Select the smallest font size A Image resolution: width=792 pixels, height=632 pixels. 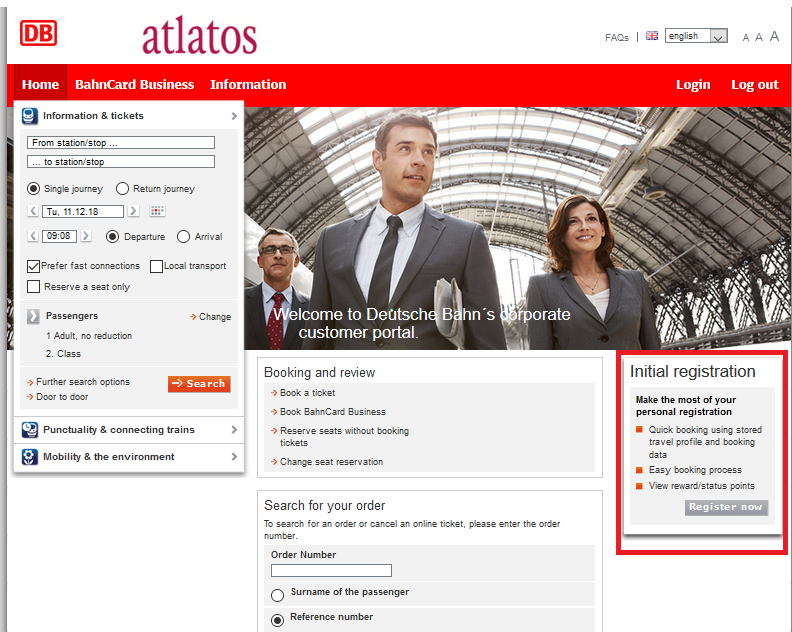746,37
